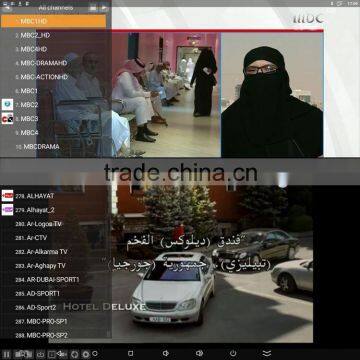360x360 pixels.
Task: Go back using header arrow beside All channels
Action: coord(6,8)
